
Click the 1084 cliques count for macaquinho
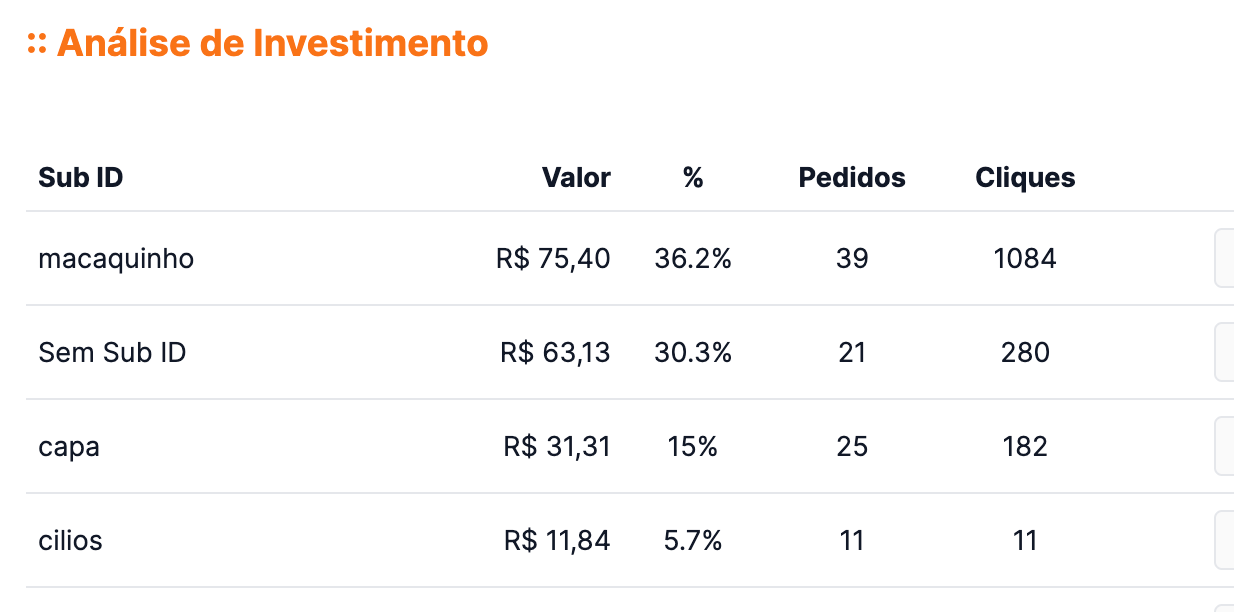tap(1024, 258)
